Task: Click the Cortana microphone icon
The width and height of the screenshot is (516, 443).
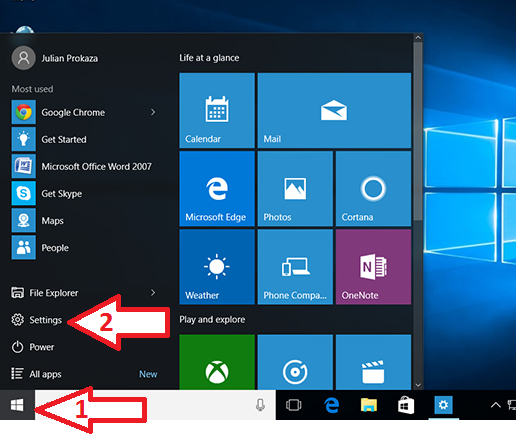Action: (260, 405)
